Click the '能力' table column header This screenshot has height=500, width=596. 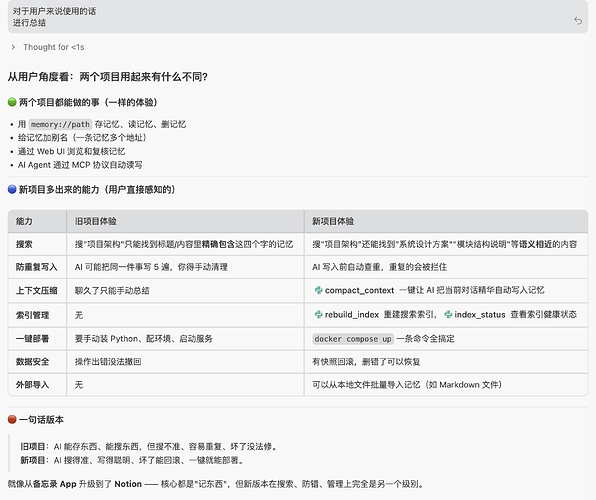(24, 221)
